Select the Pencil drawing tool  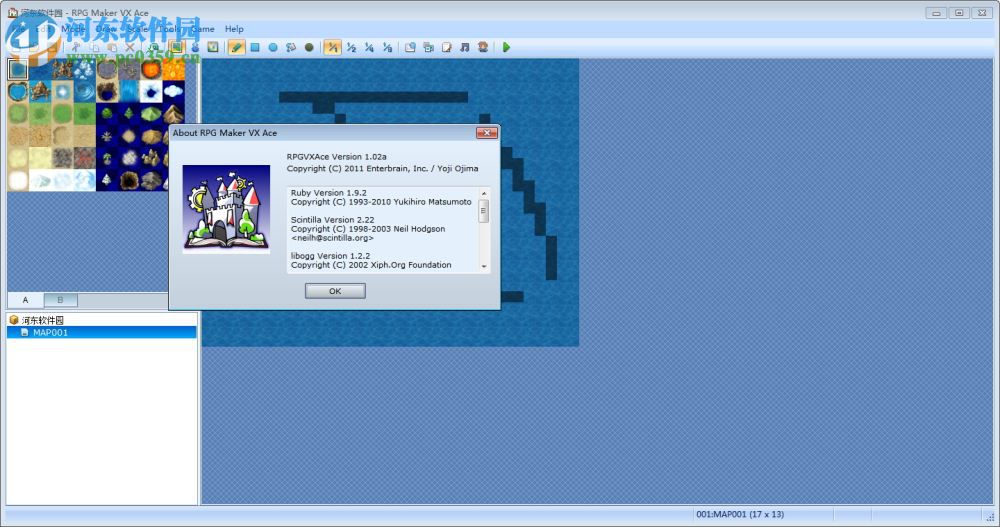[237, 47]
